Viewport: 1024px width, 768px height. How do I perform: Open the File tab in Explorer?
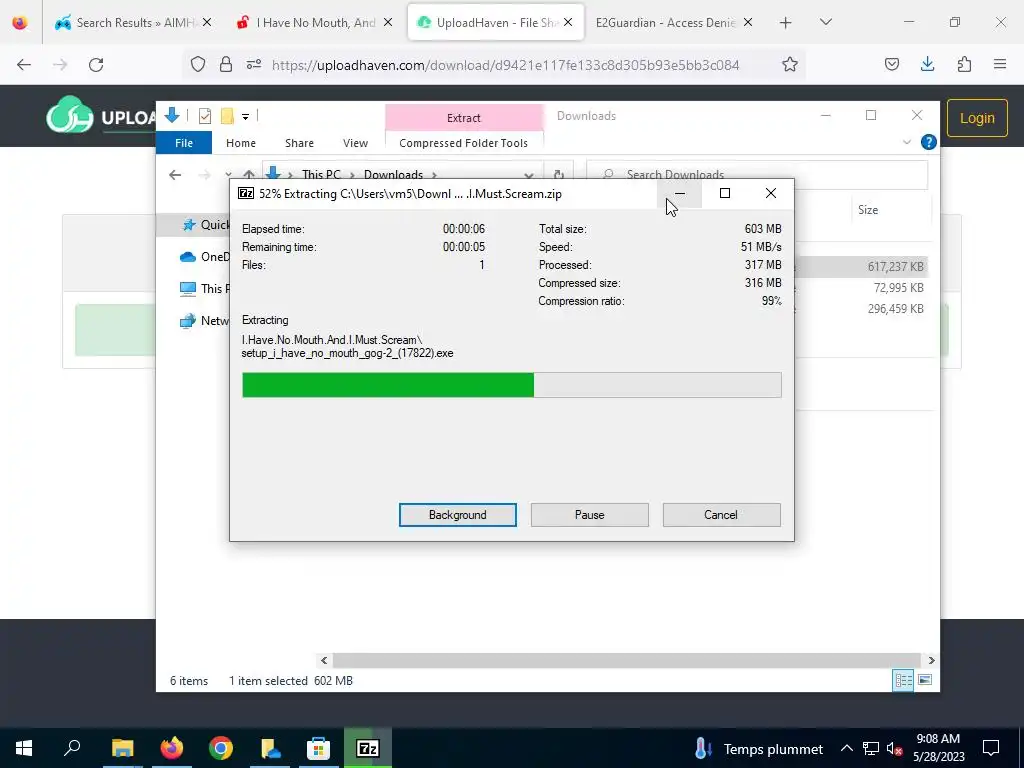[184, 142]
